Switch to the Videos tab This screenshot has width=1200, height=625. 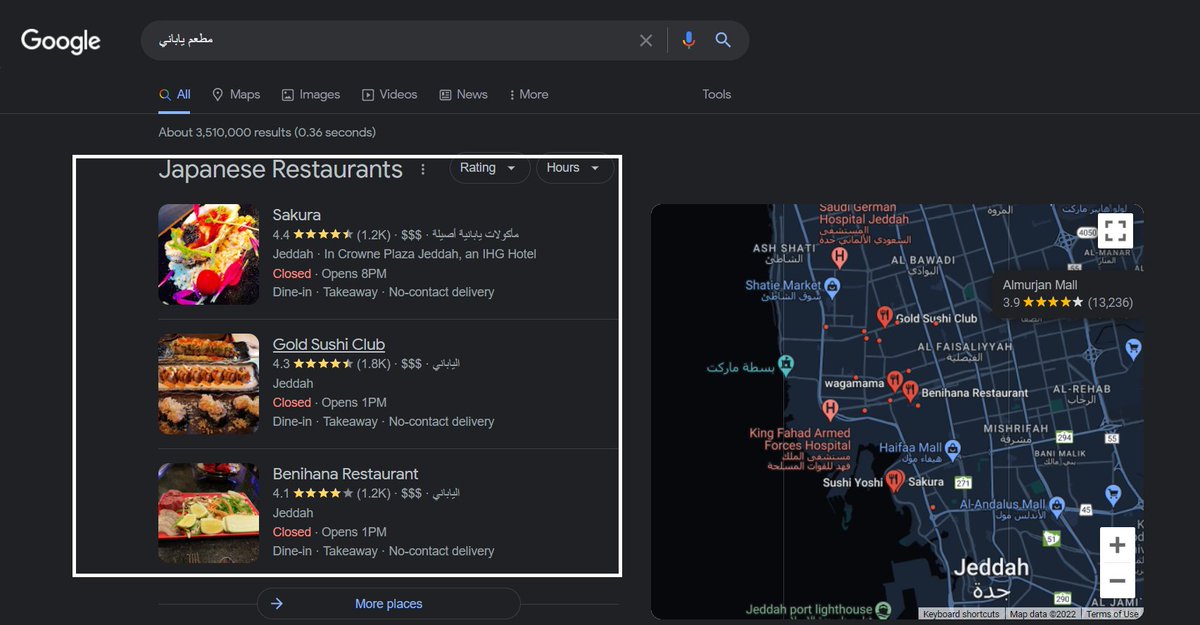(390, 94)
